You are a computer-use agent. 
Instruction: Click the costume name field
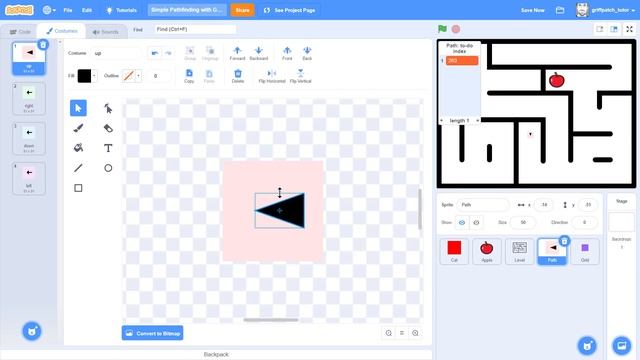(116, 53)
